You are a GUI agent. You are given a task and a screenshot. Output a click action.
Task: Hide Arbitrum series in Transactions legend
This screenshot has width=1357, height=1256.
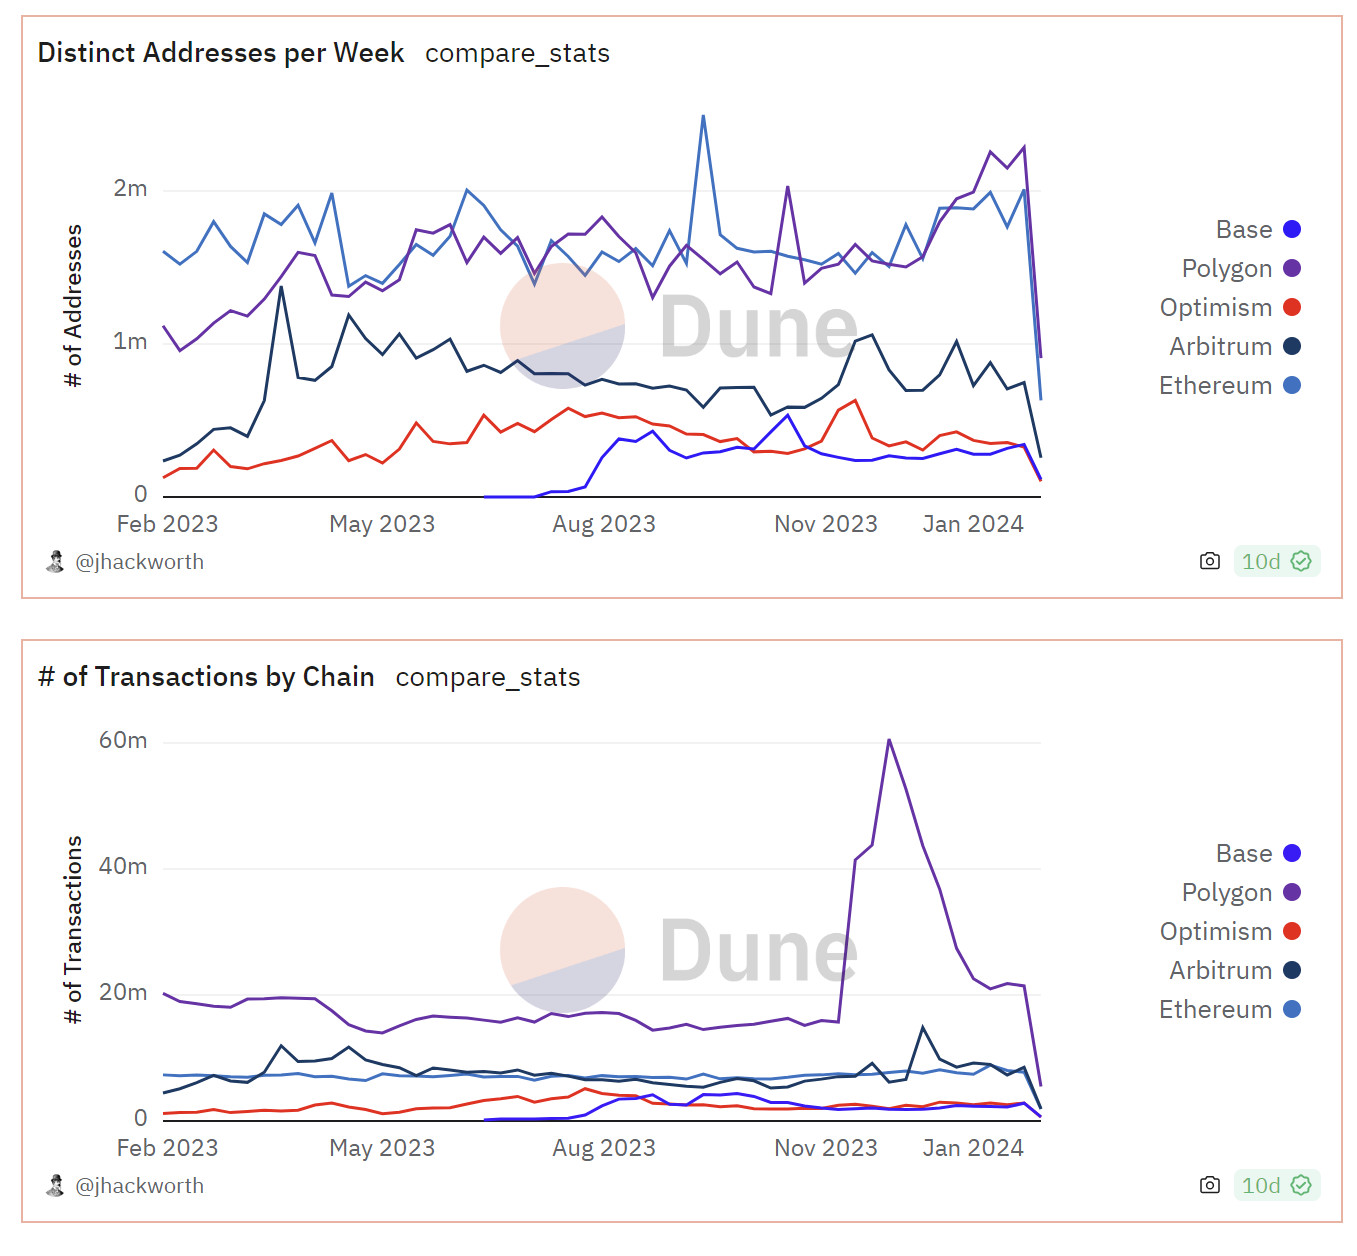pos(1291,971)
